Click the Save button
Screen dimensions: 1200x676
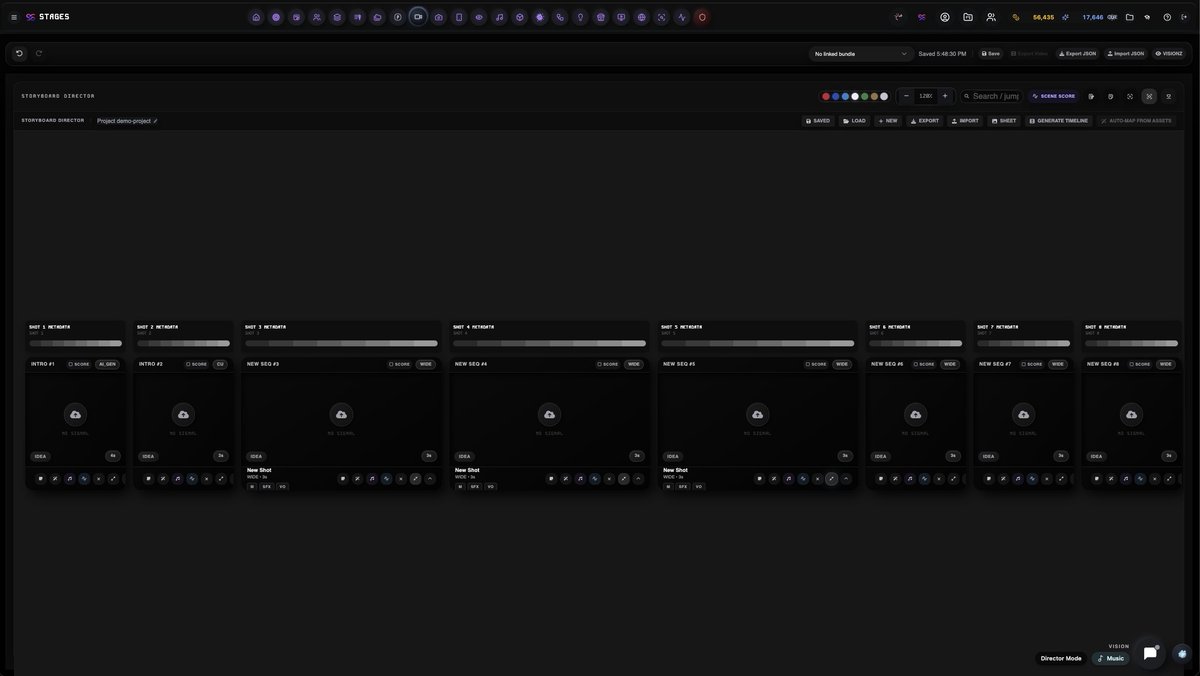(990, 53)
